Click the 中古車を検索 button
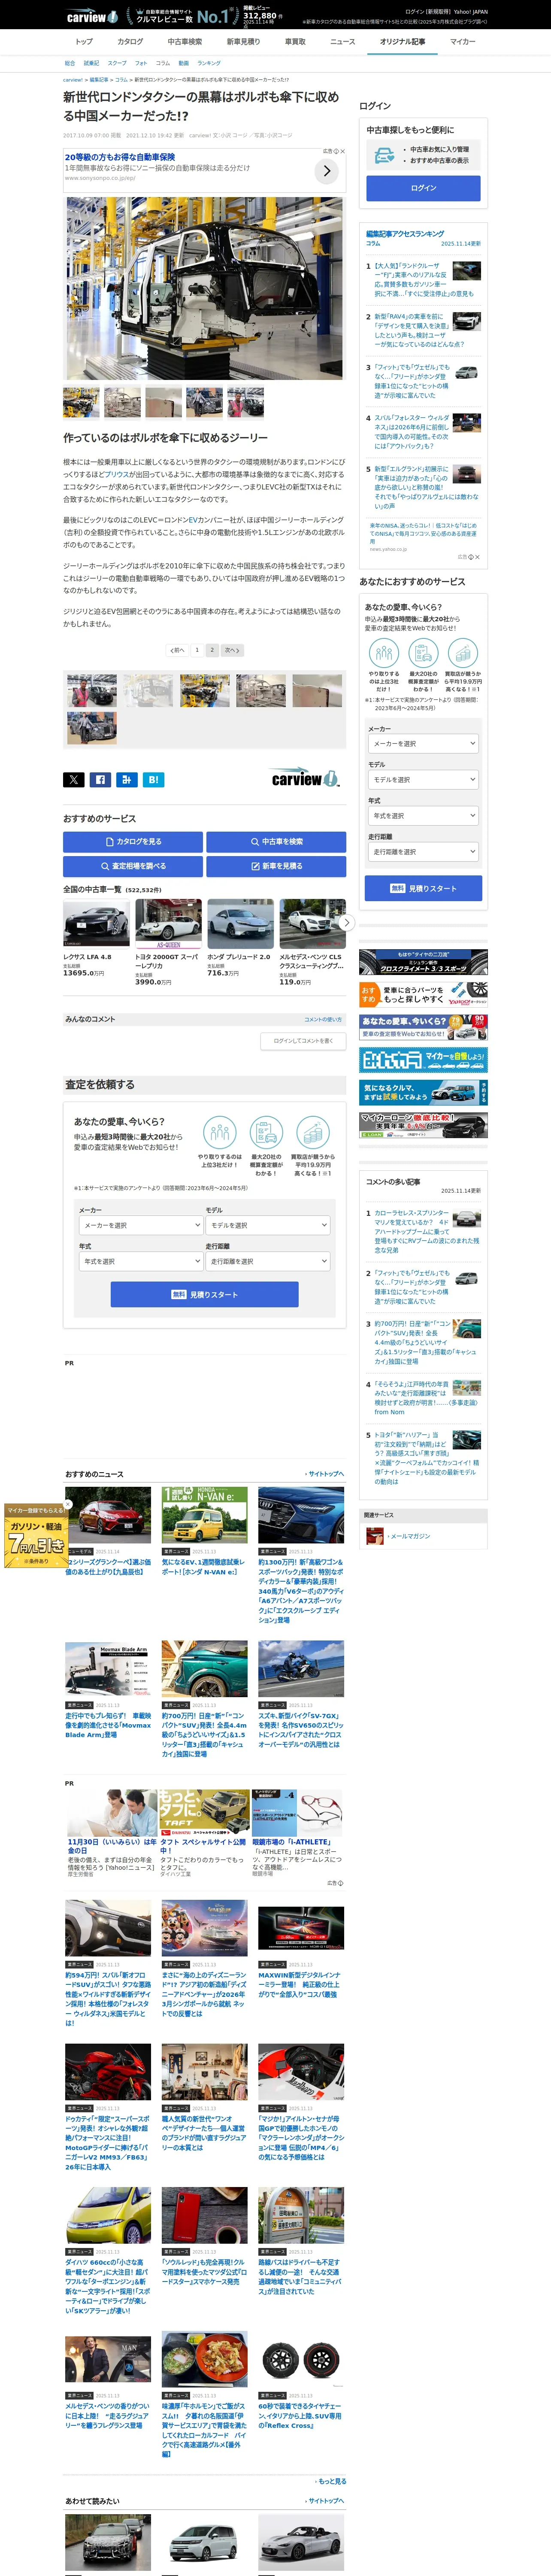This screenshot has height=2576, width=551. point(276,842)
